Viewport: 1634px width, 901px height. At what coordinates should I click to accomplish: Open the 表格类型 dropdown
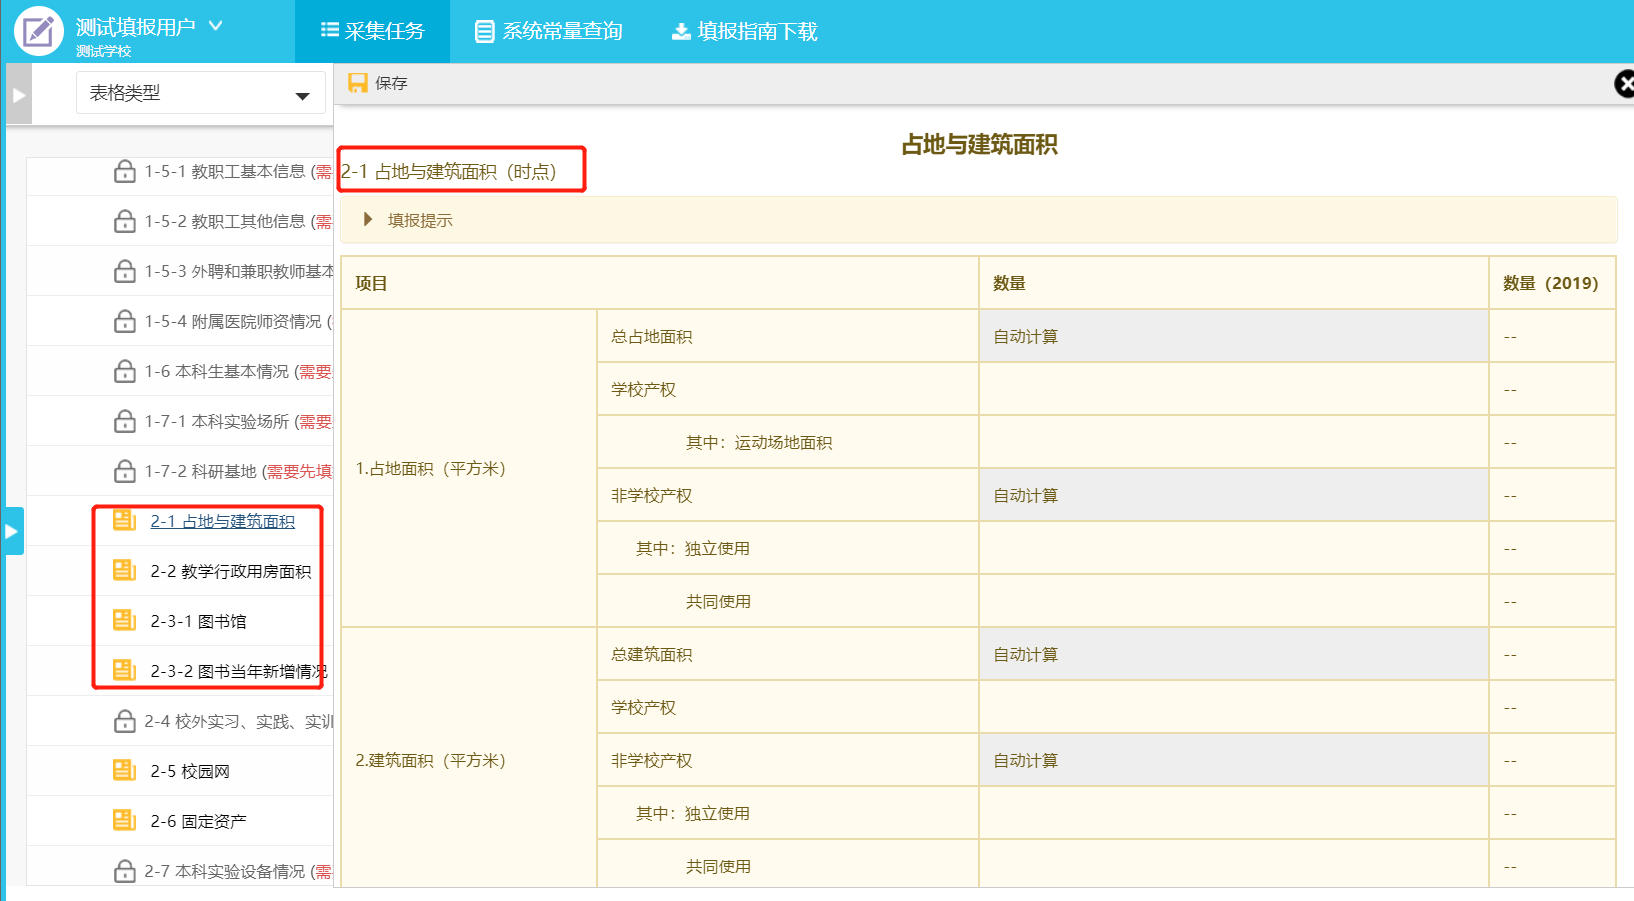click(x=200, y=94)
